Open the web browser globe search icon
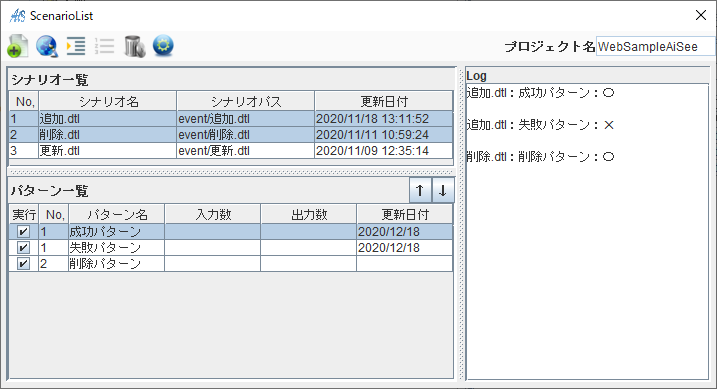This screenshot has height=389, width=717. coord(47,46)
